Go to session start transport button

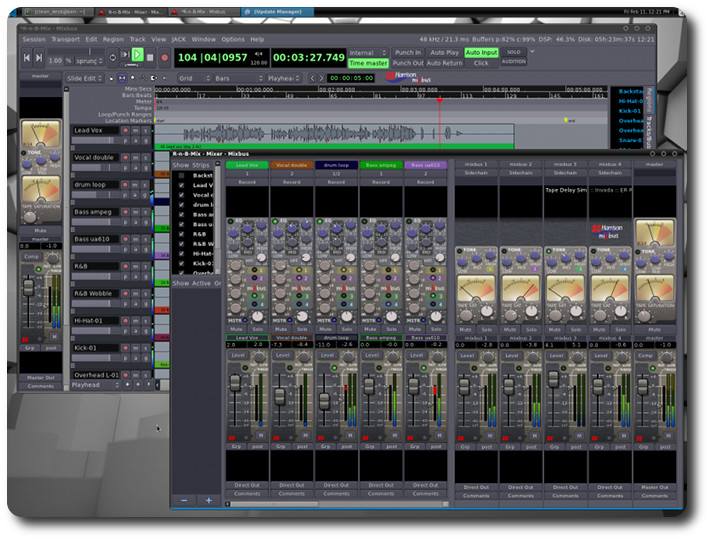(x=26, y=57)
